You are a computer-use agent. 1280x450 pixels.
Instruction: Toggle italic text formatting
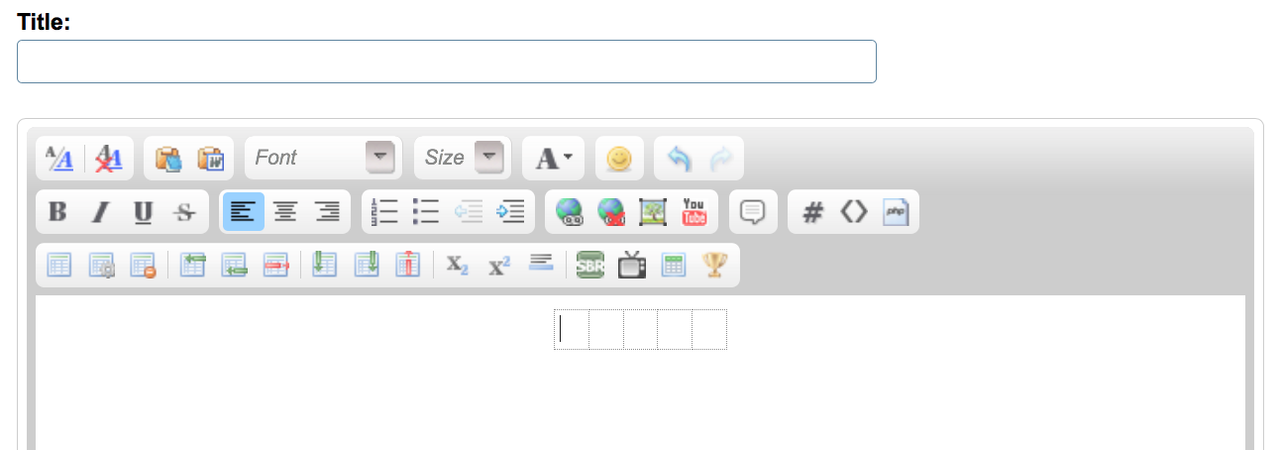pos(100,212)
